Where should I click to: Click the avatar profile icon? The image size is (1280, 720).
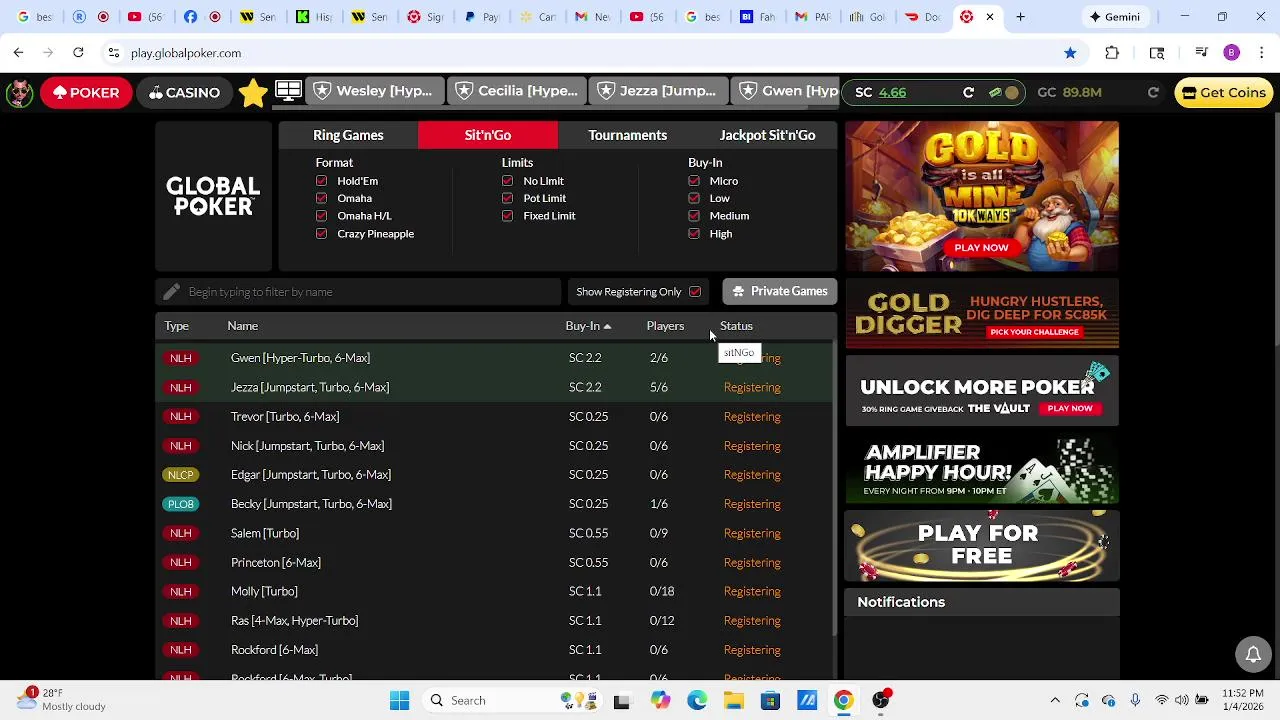pos(19,92)
